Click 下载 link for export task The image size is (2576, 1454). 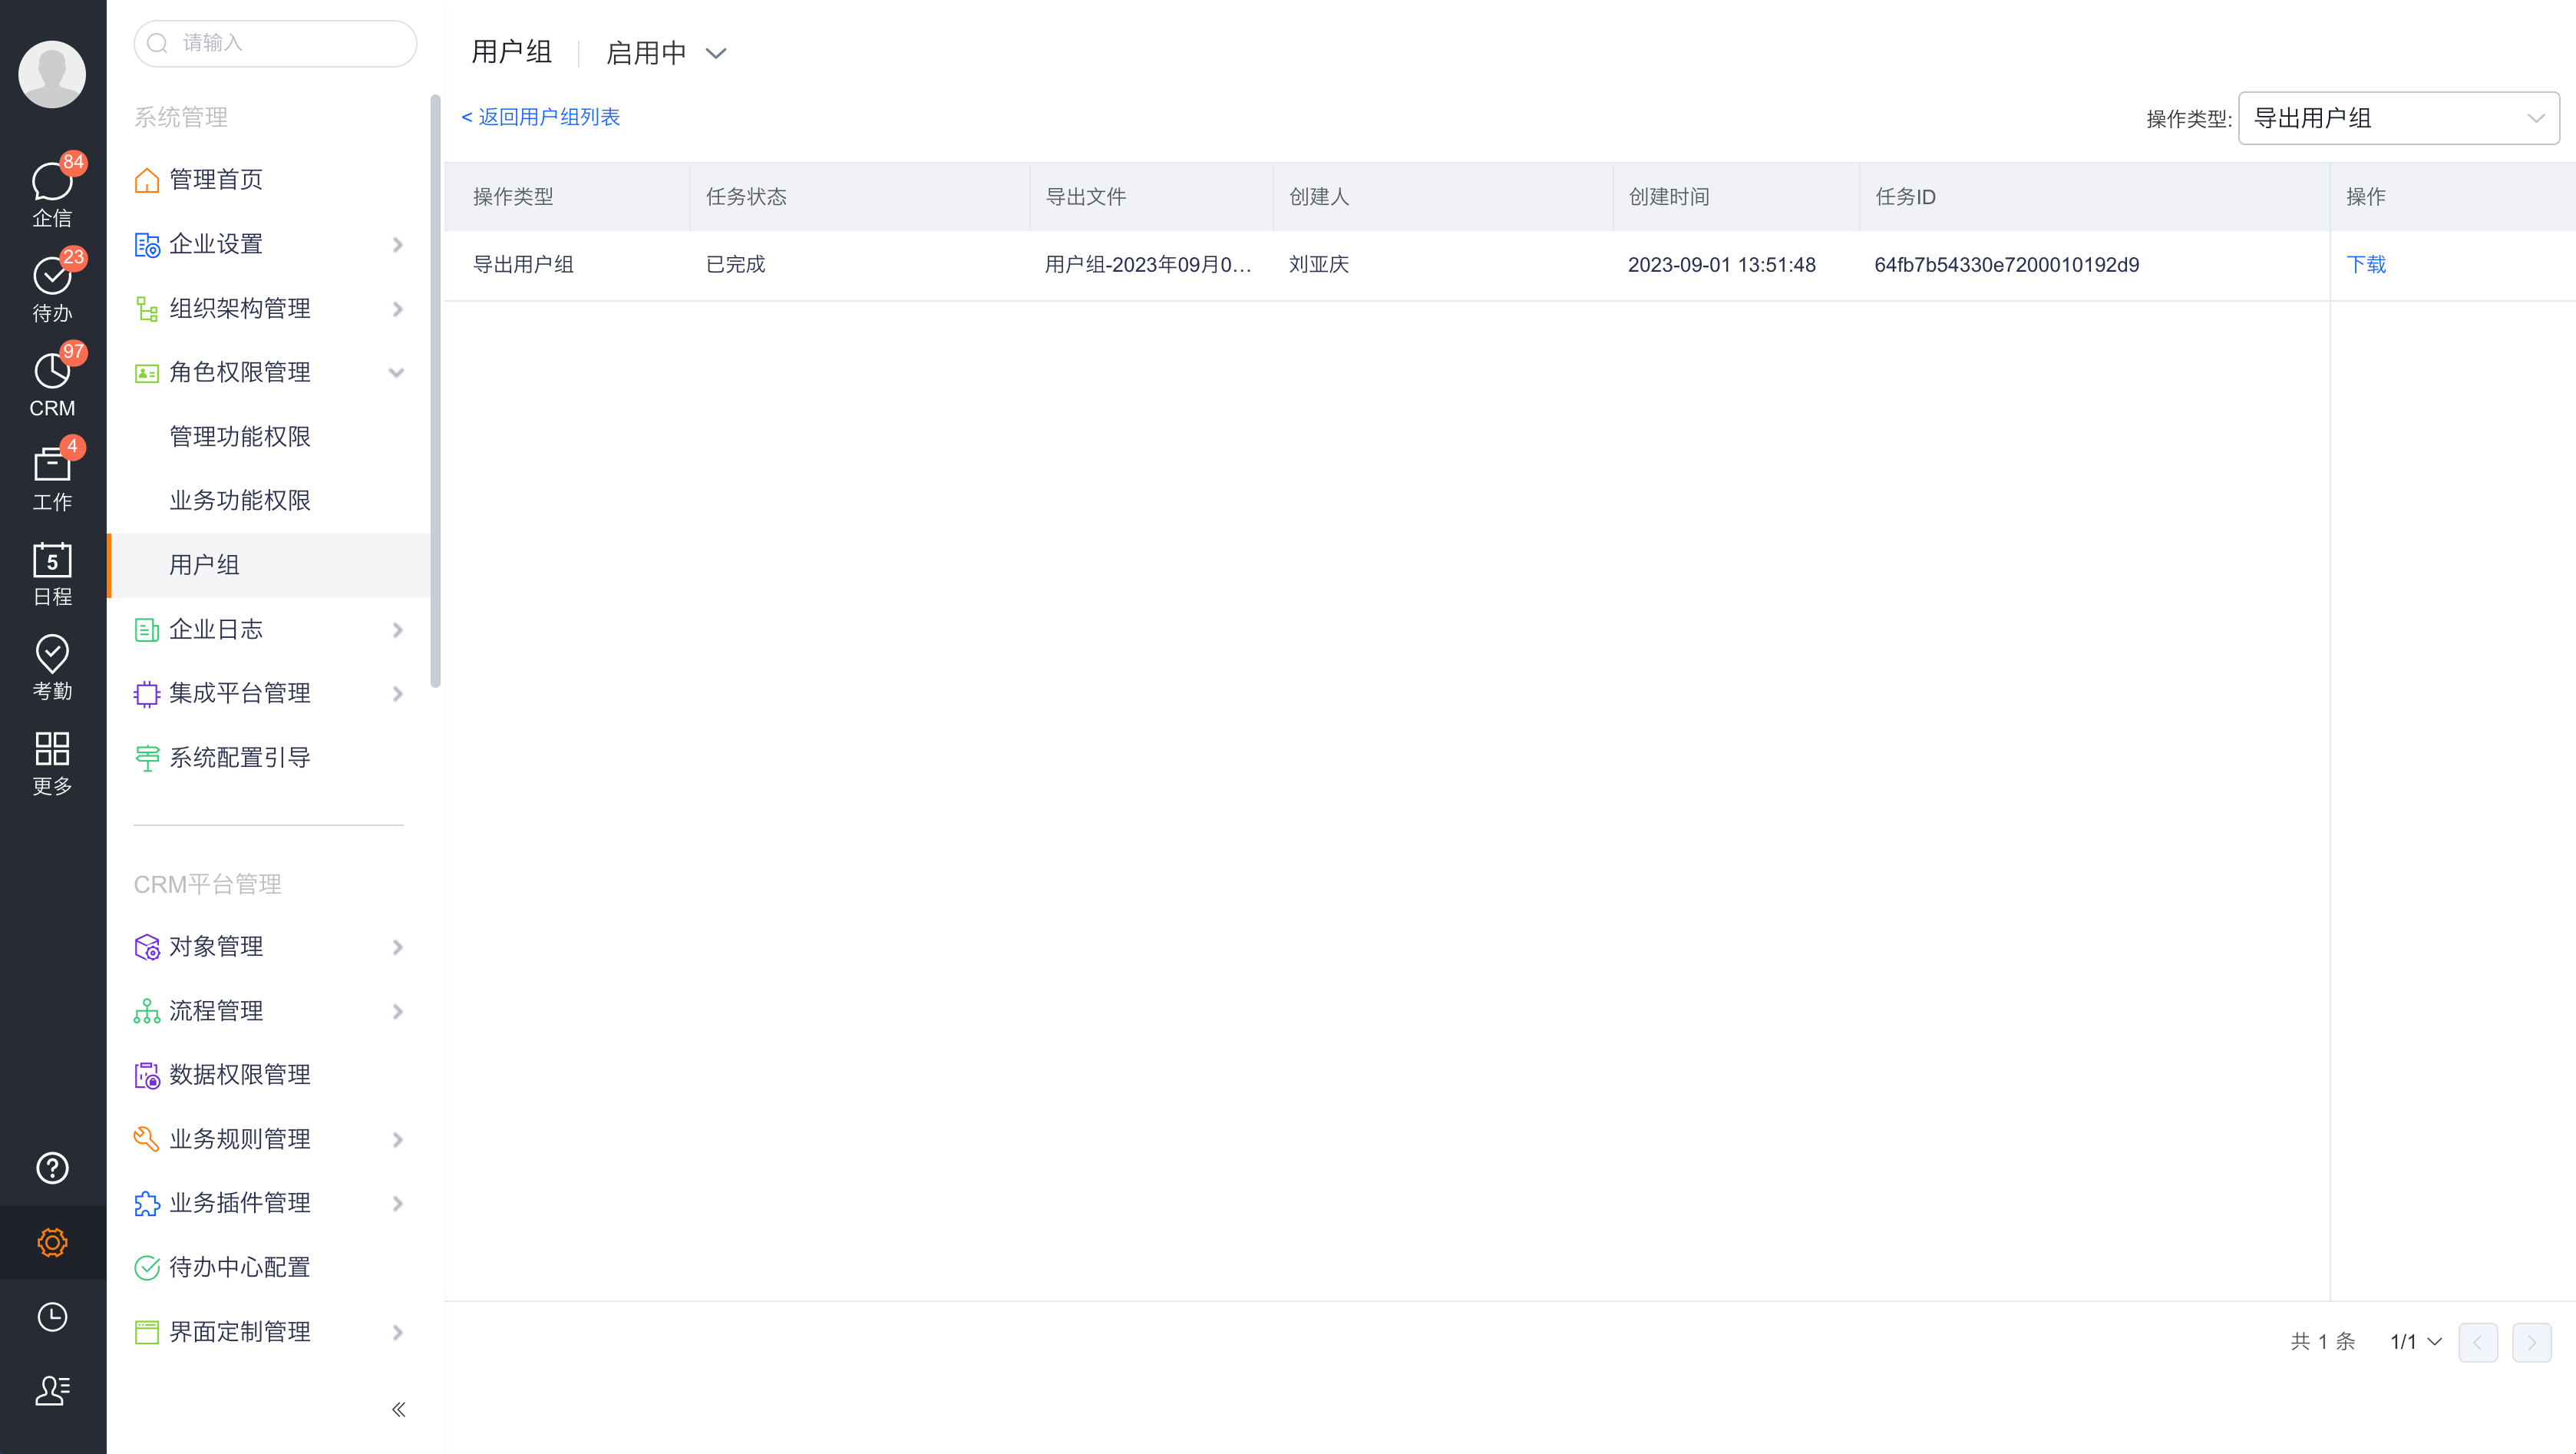point(2366,265)
